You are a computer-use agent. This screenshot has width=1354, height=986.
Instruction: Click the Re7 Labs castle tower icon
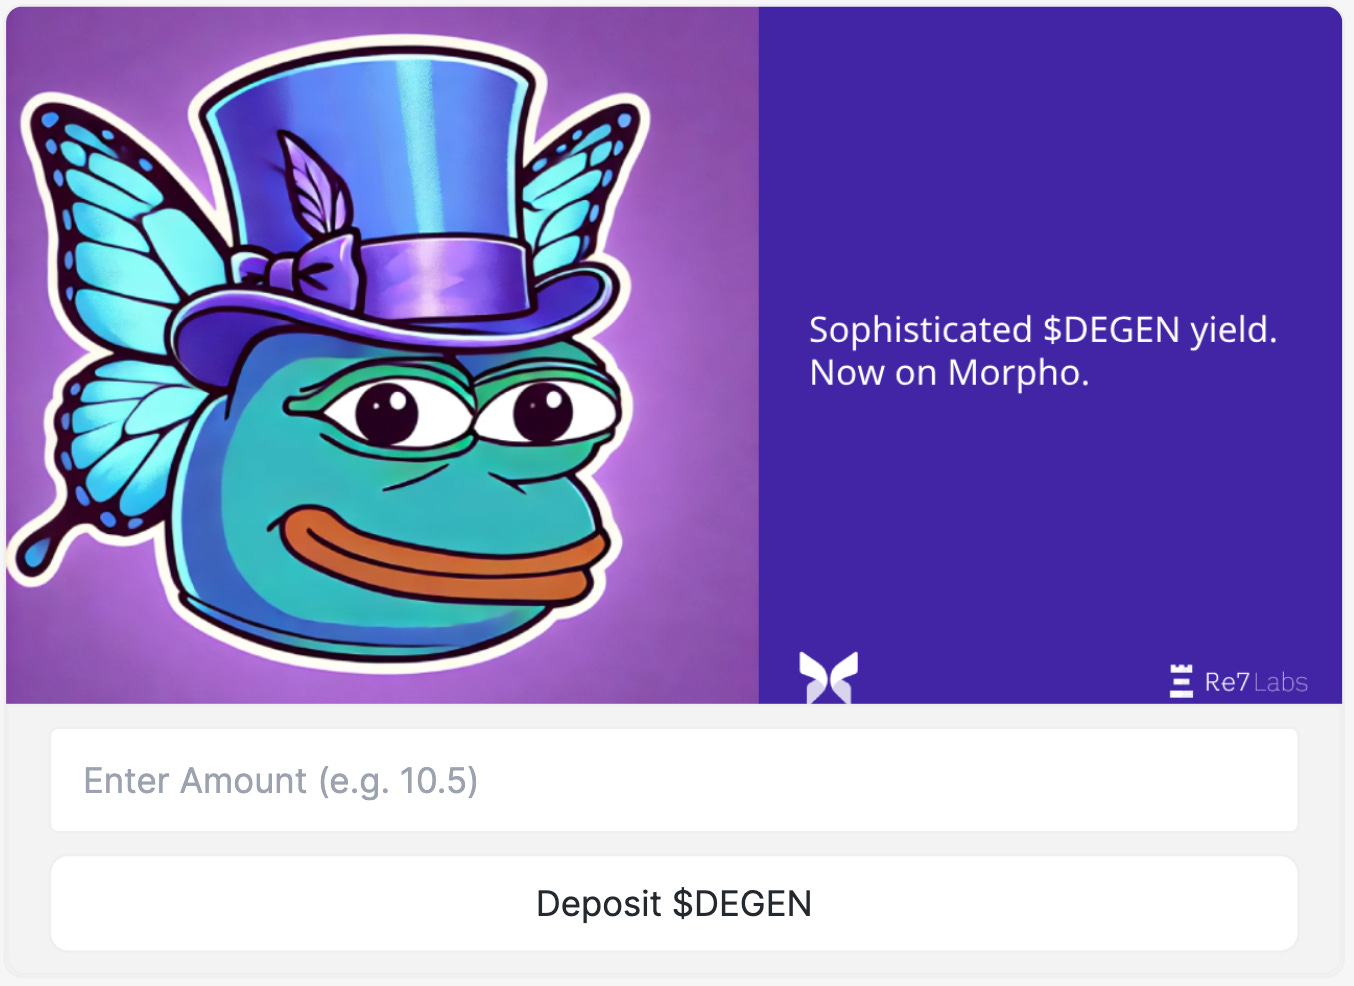pos(1181,681)
